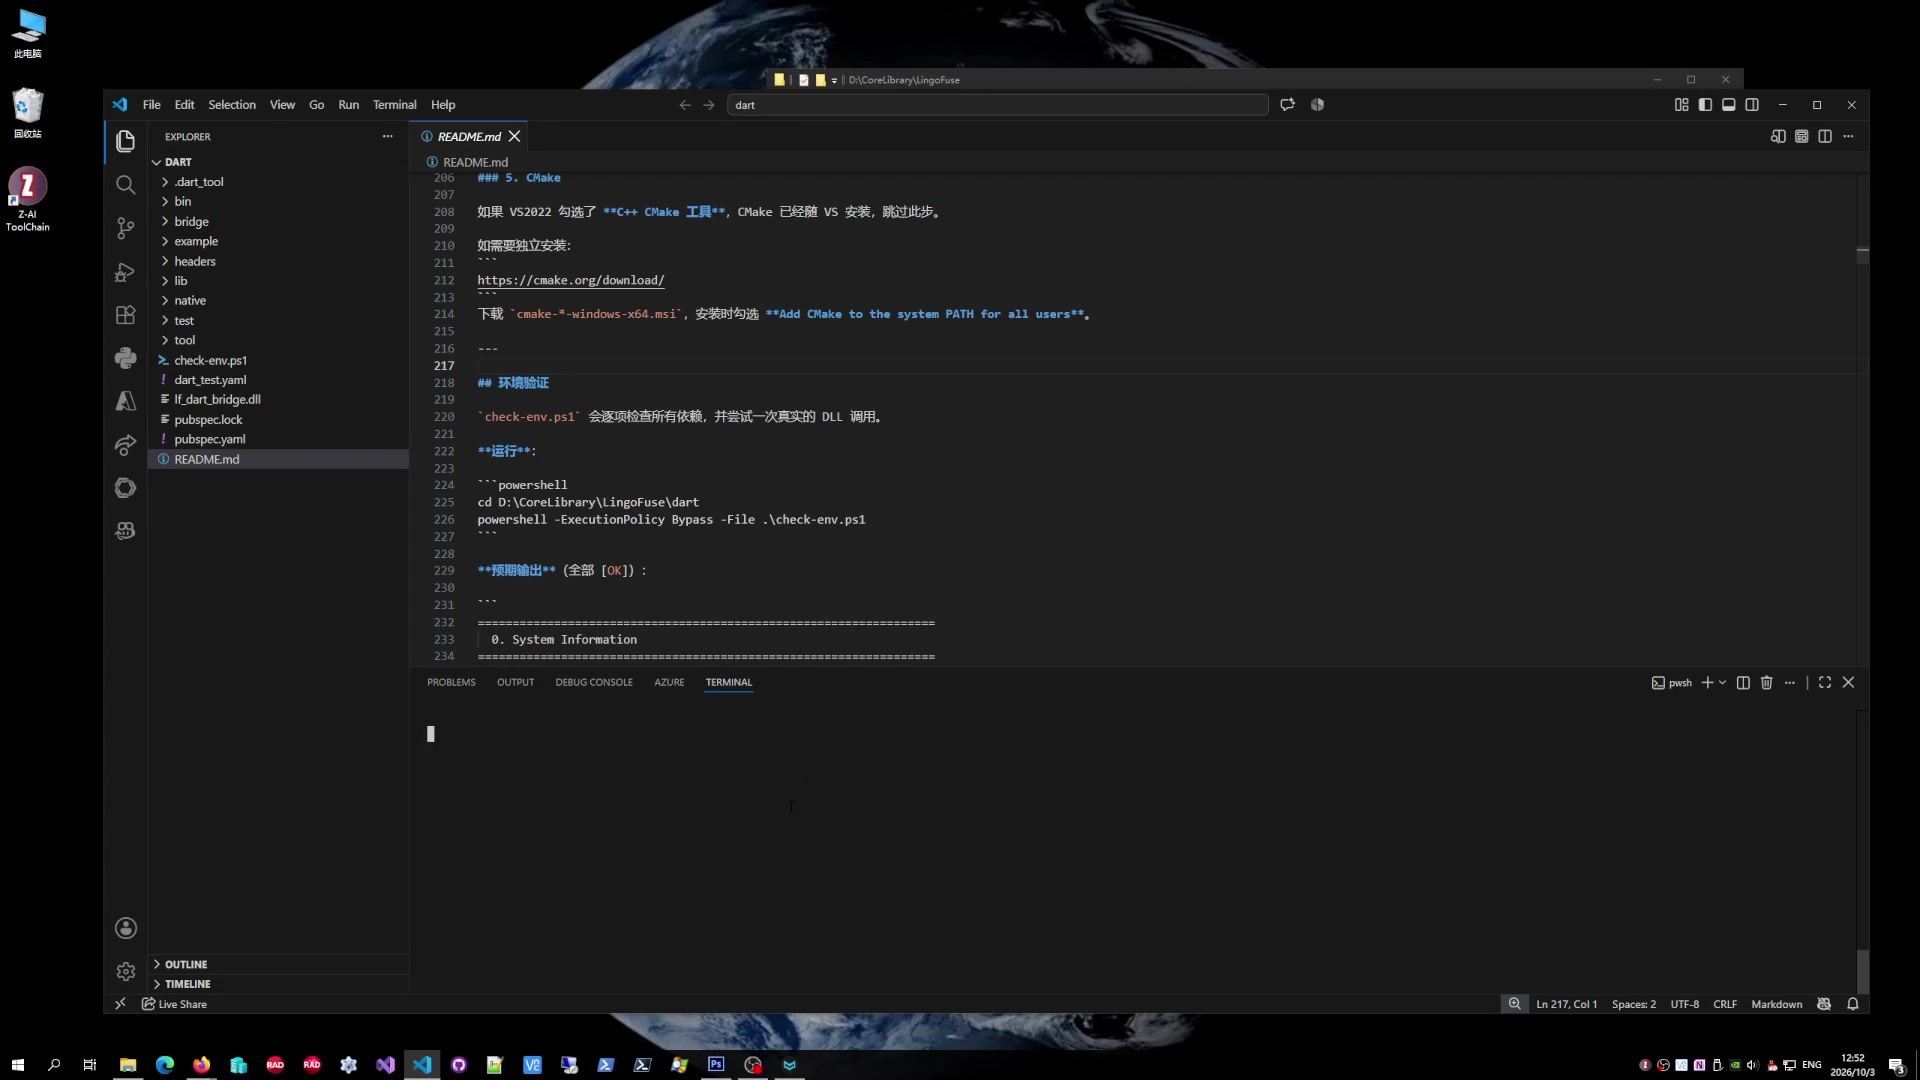Toggle the secondary side bar layout

1752,105
